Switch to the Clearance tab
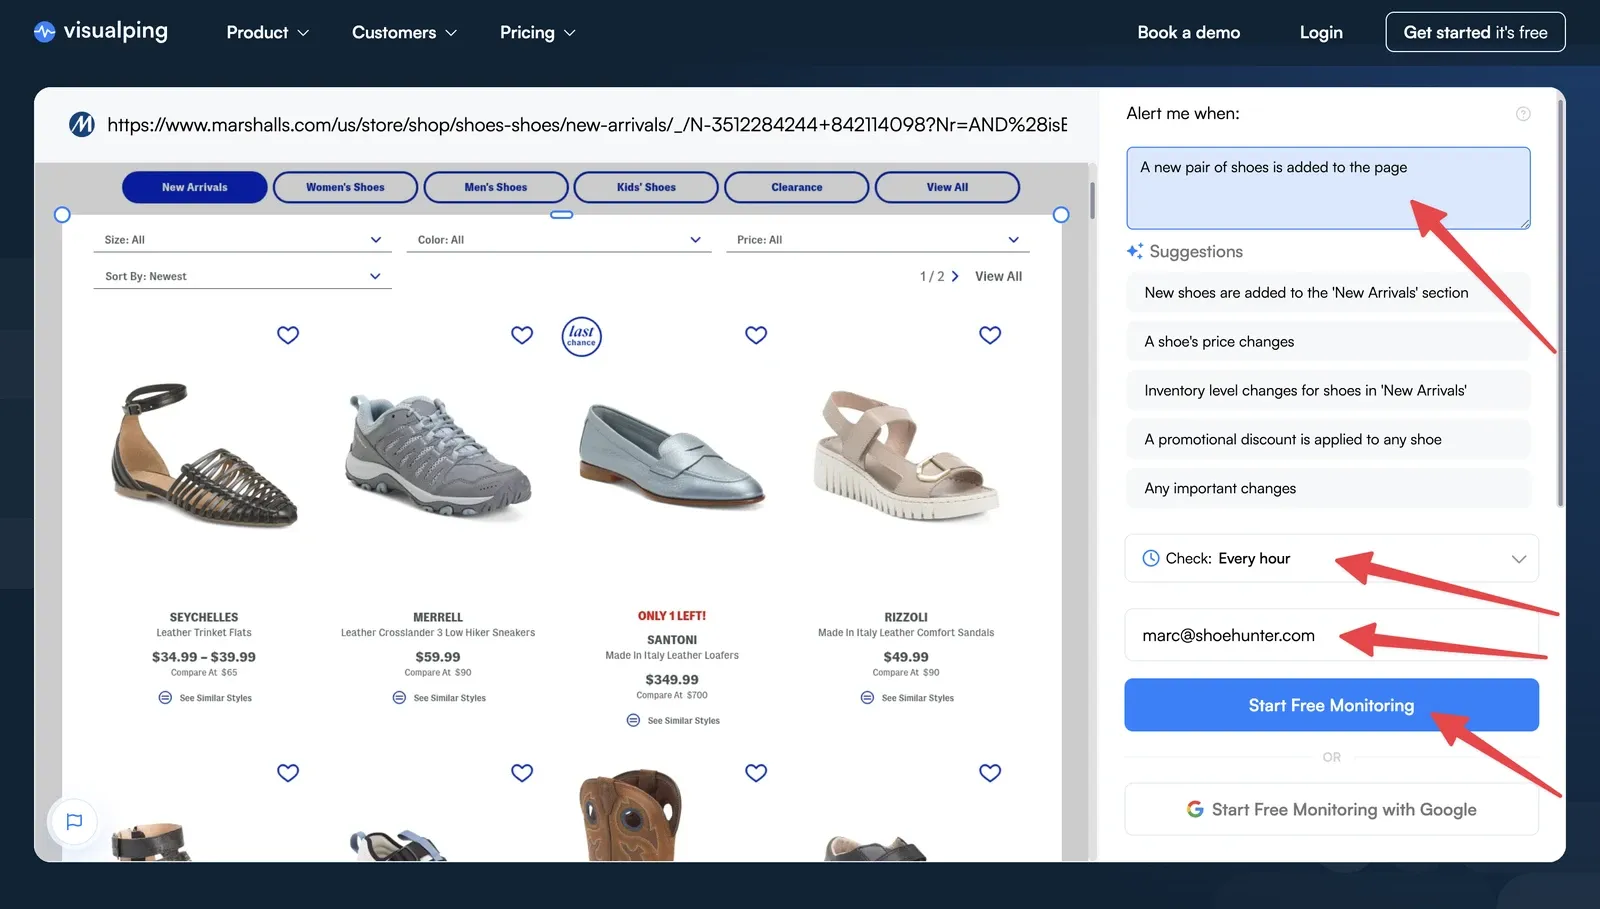1600x909 pixels. coord(797,187)
